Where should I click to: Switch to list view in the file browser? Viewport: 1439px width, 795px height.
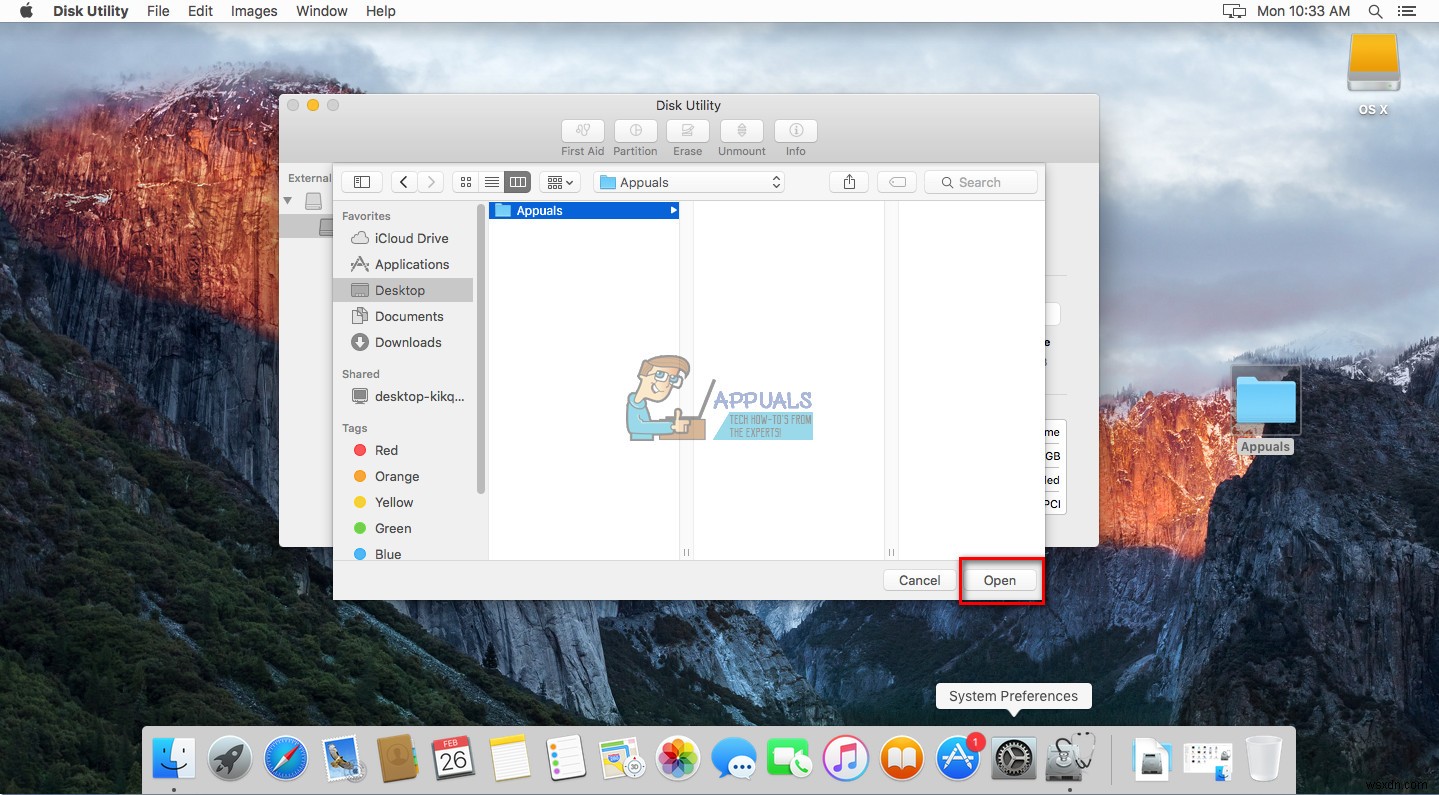click(x=491, y=181)
